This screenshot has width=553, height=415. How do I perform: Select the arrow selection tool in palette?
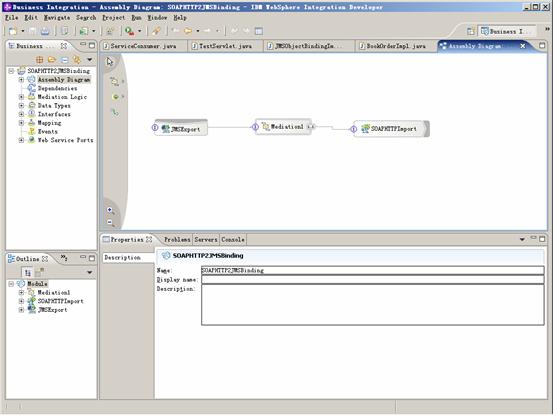click(x=110, y=62)
